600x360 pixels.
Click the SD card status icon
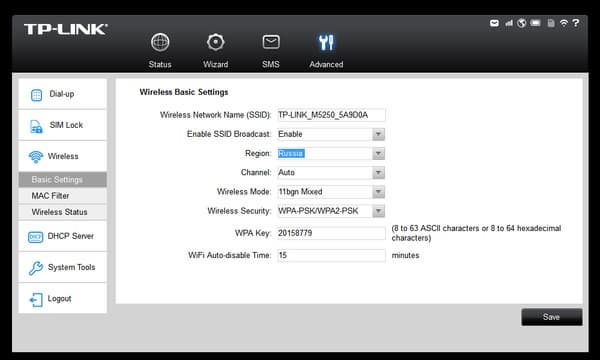click(551, 23)
